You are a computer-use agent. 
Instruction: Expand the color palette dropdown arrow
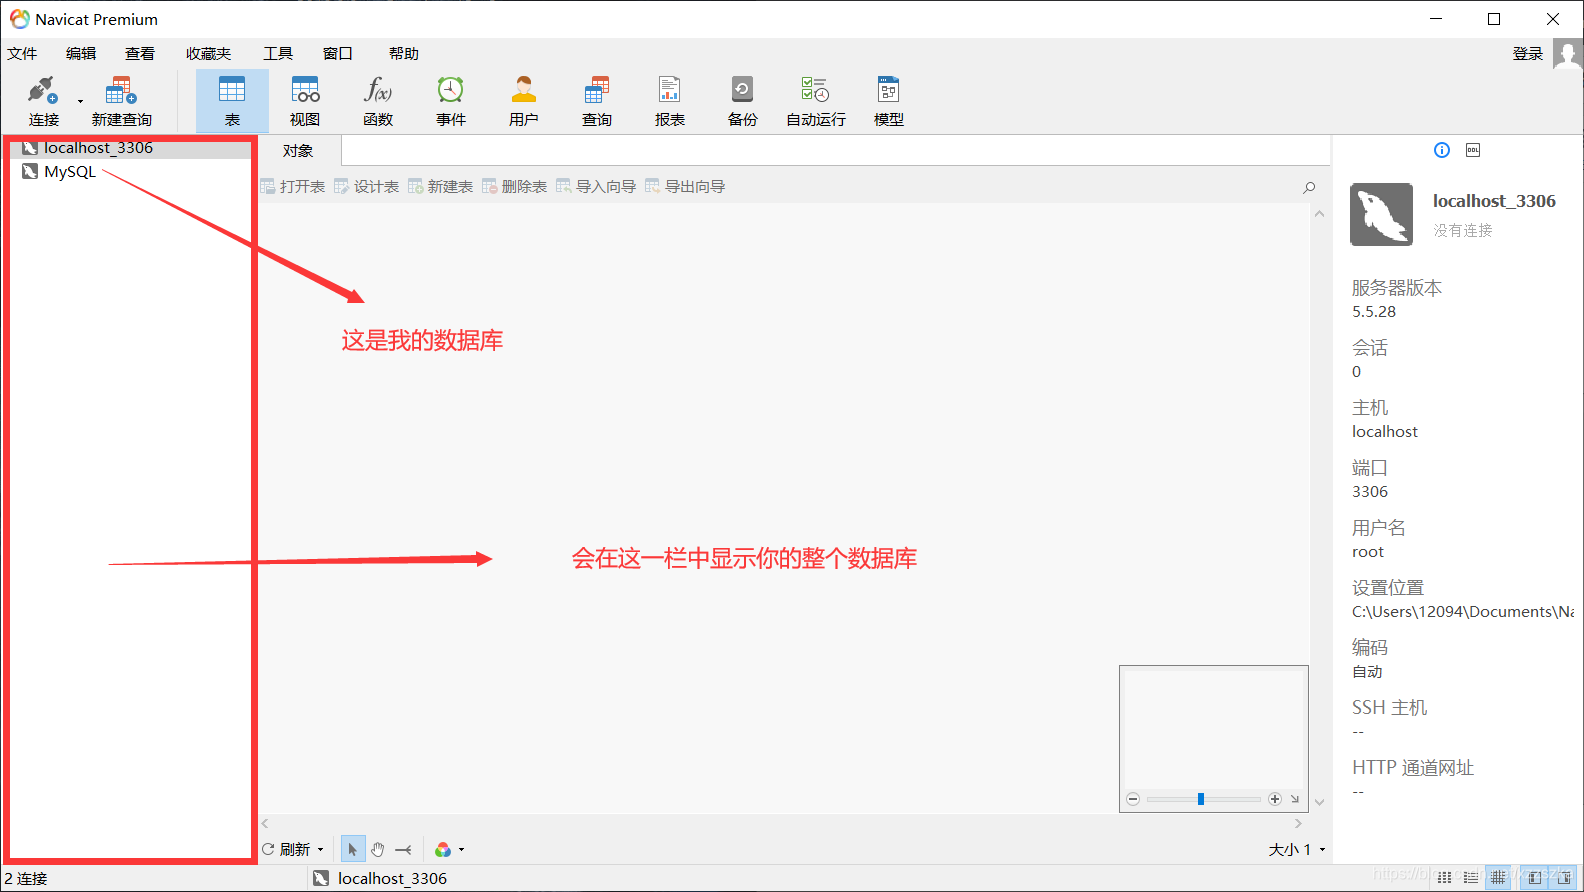point(461,850)
